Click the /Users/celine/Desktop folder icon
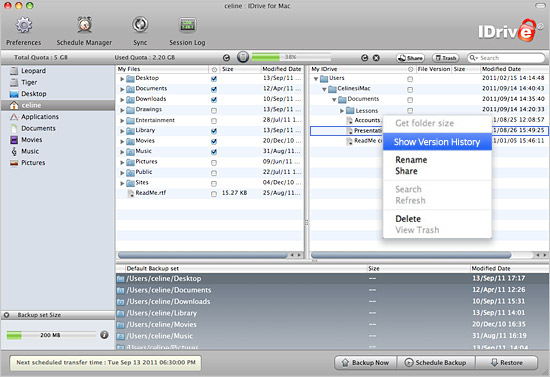 click(x=121, y=279)
